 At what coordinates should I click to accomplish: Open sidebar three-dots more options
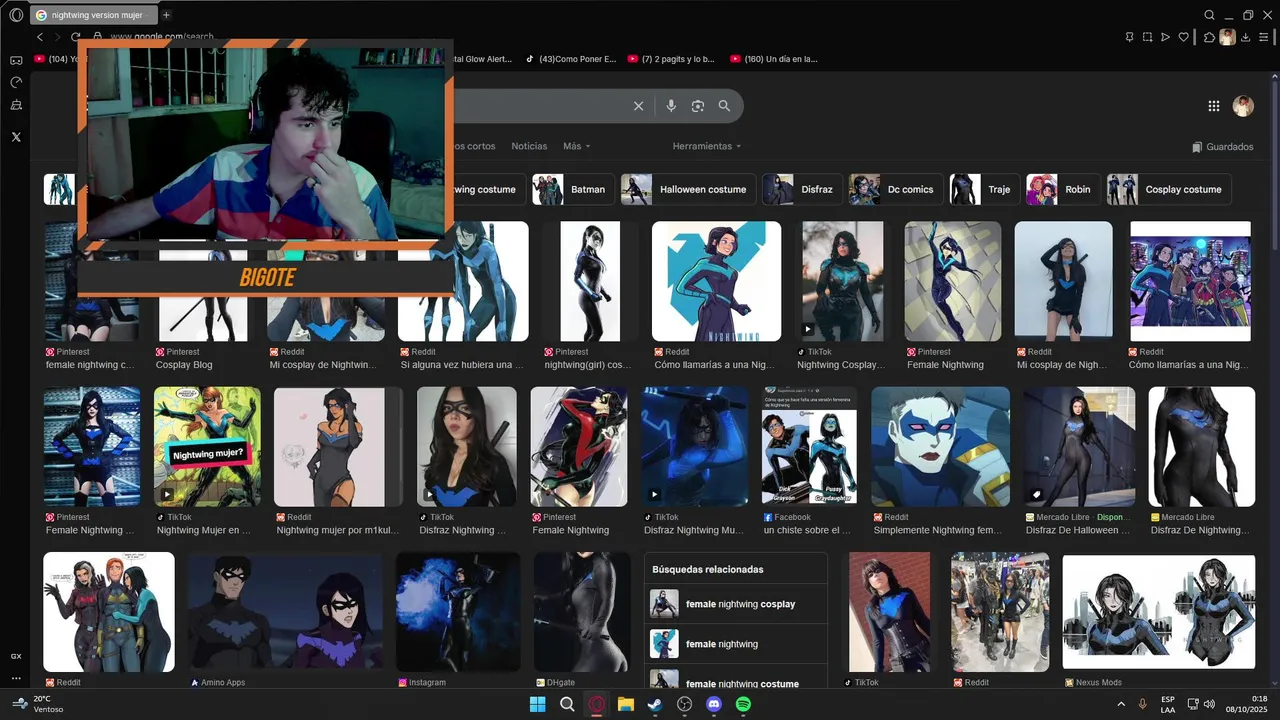pyautogui.click(x=16, y=678)
